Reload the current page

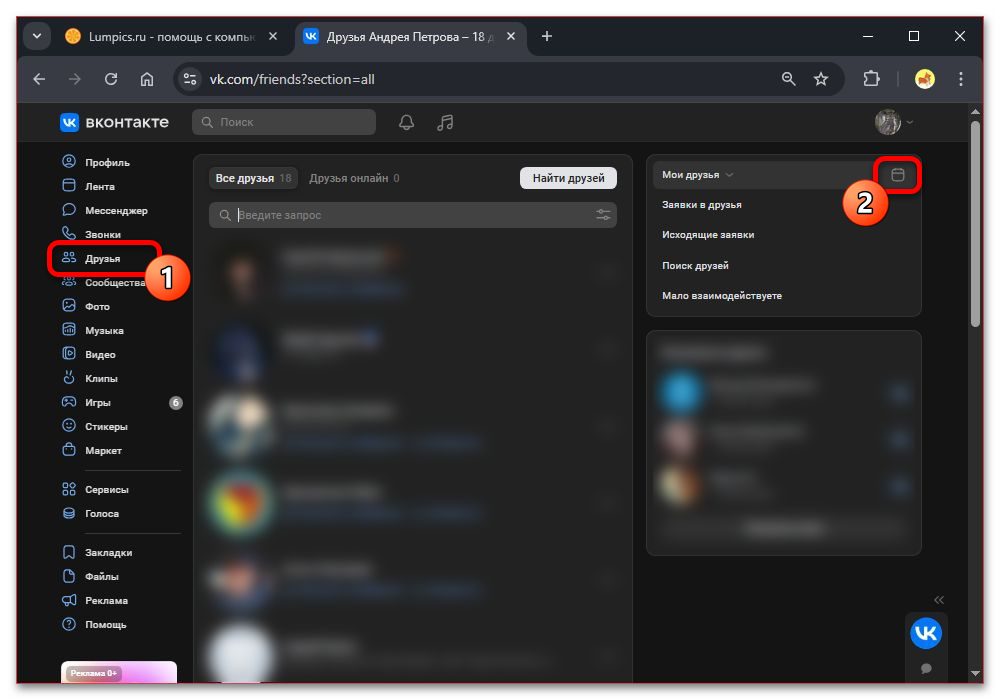[111, 79]
